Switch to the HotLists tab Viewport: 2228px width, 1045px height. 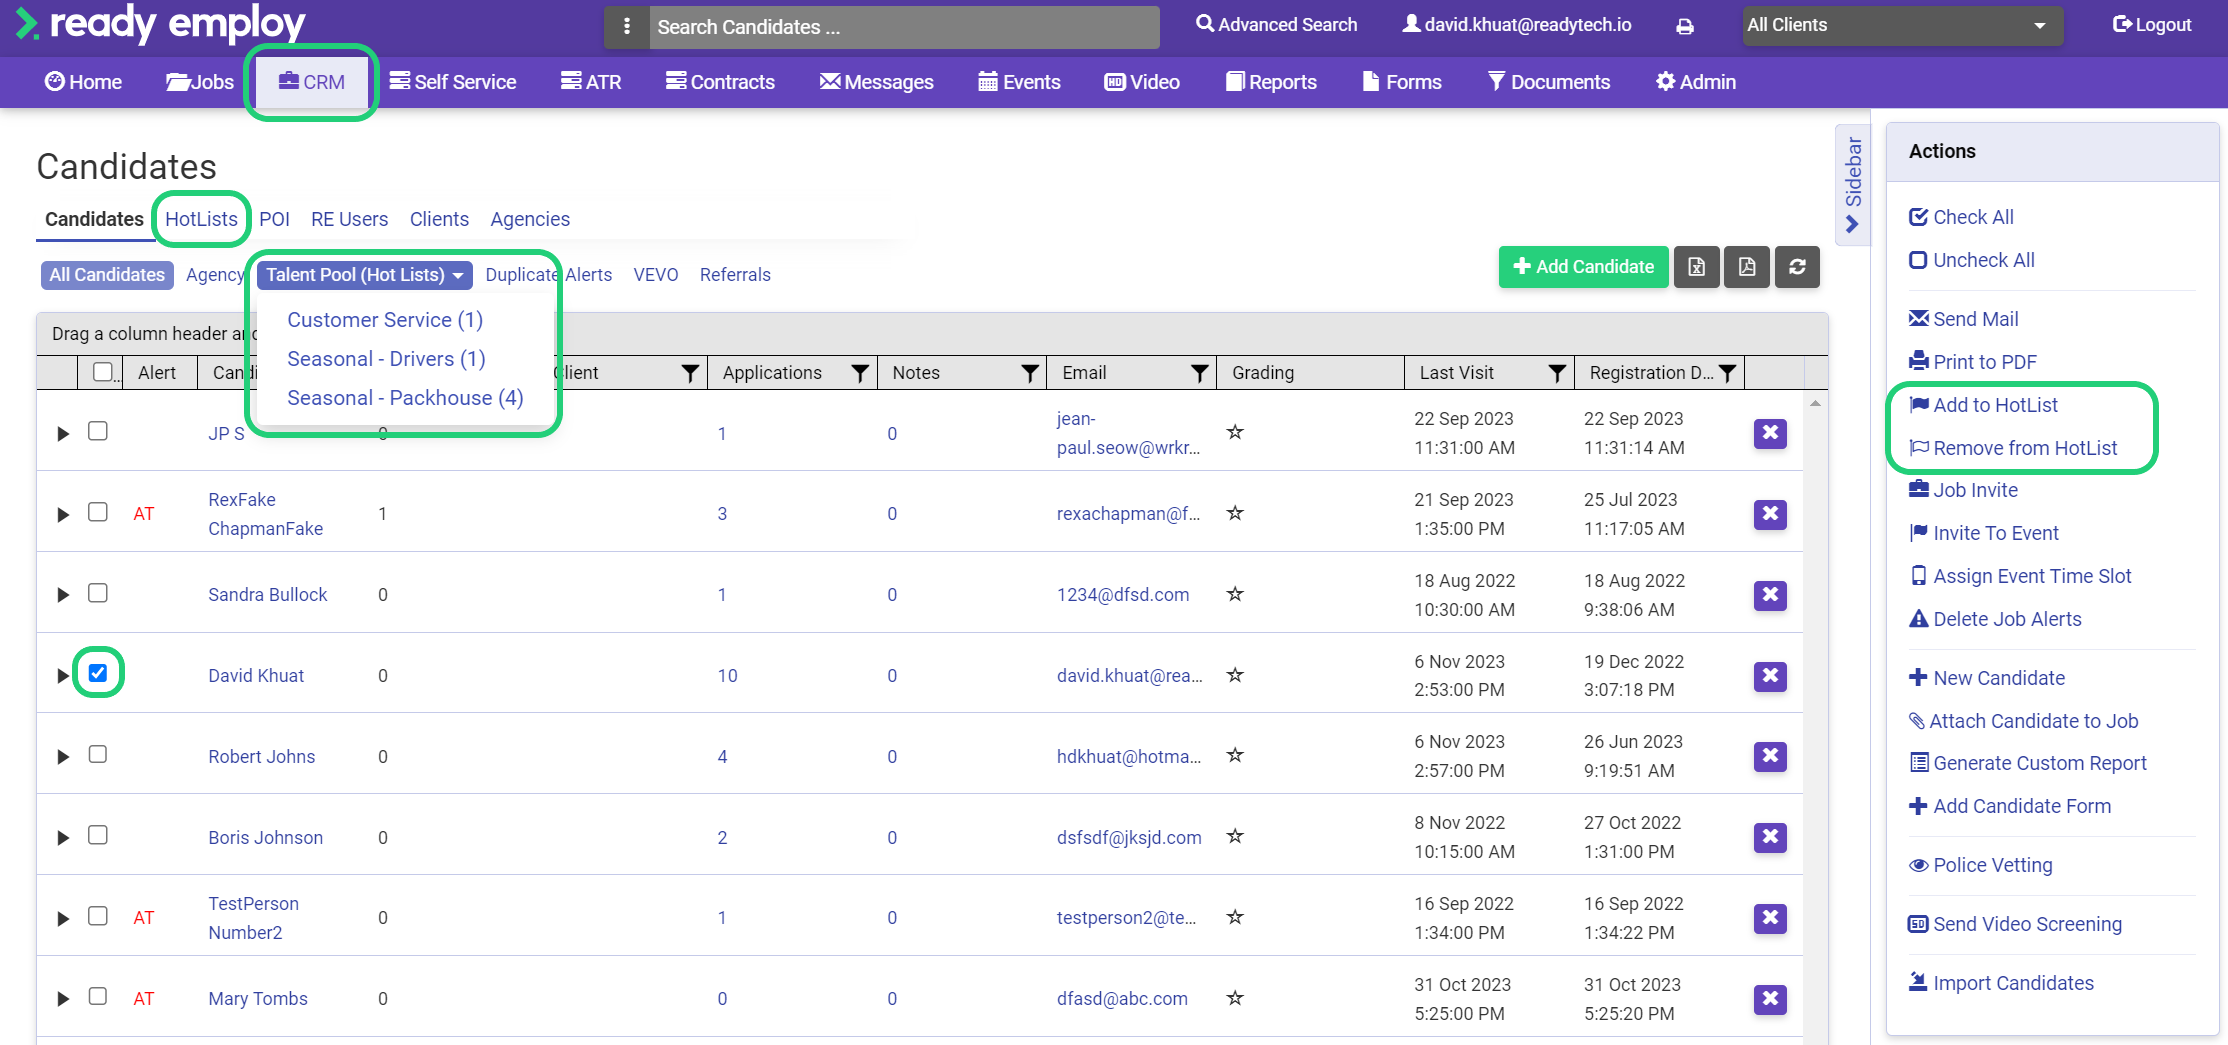click(x=201, y=219)
